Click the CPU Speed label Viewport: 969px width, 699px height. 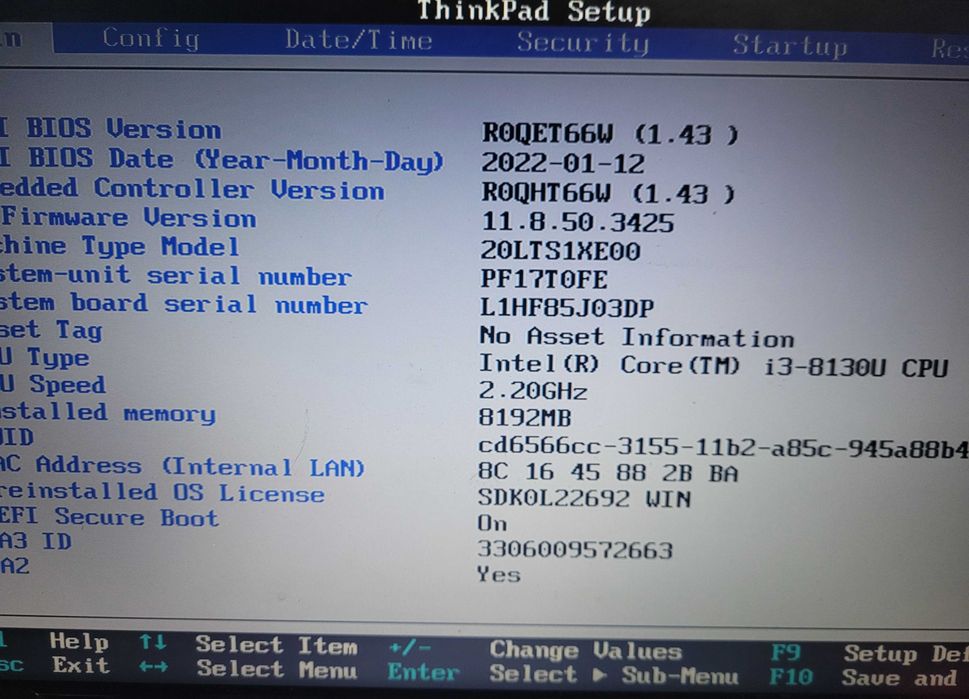[x=53, y=384]
